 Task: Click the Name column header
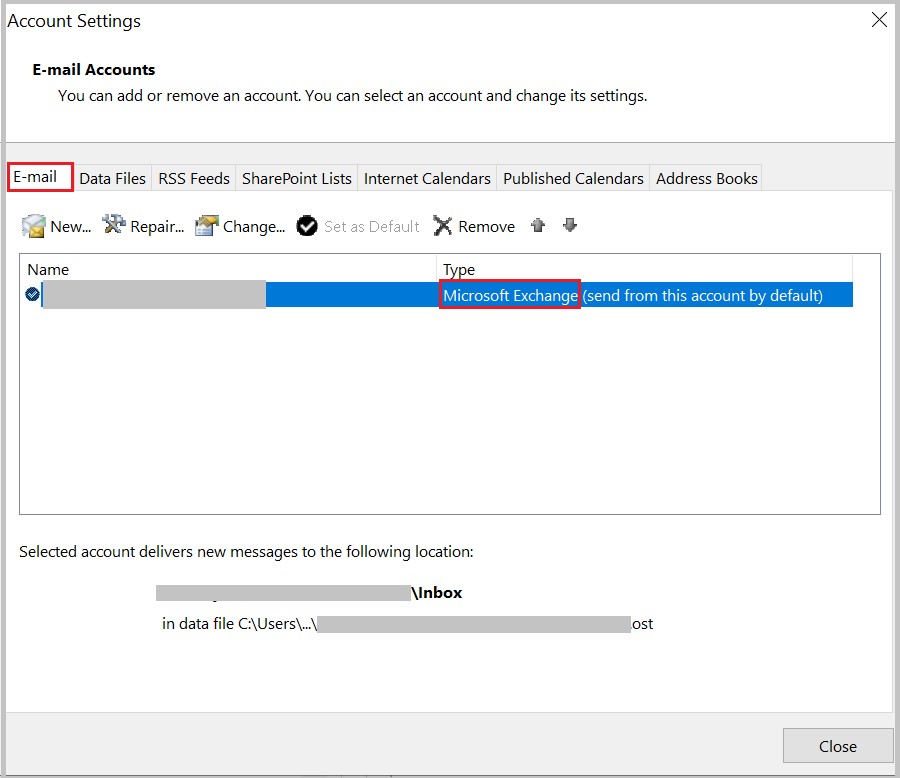tap(48, 269)
